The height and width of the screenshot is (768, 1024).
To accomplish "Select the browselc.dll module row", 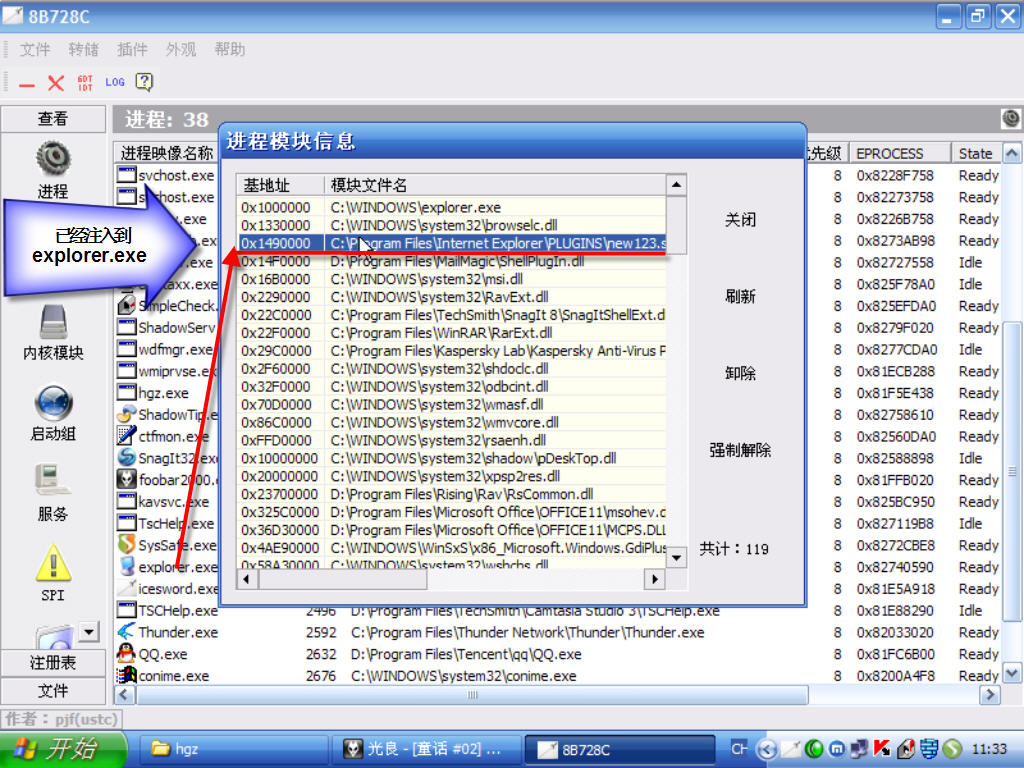I will click(x=452, y=225).
